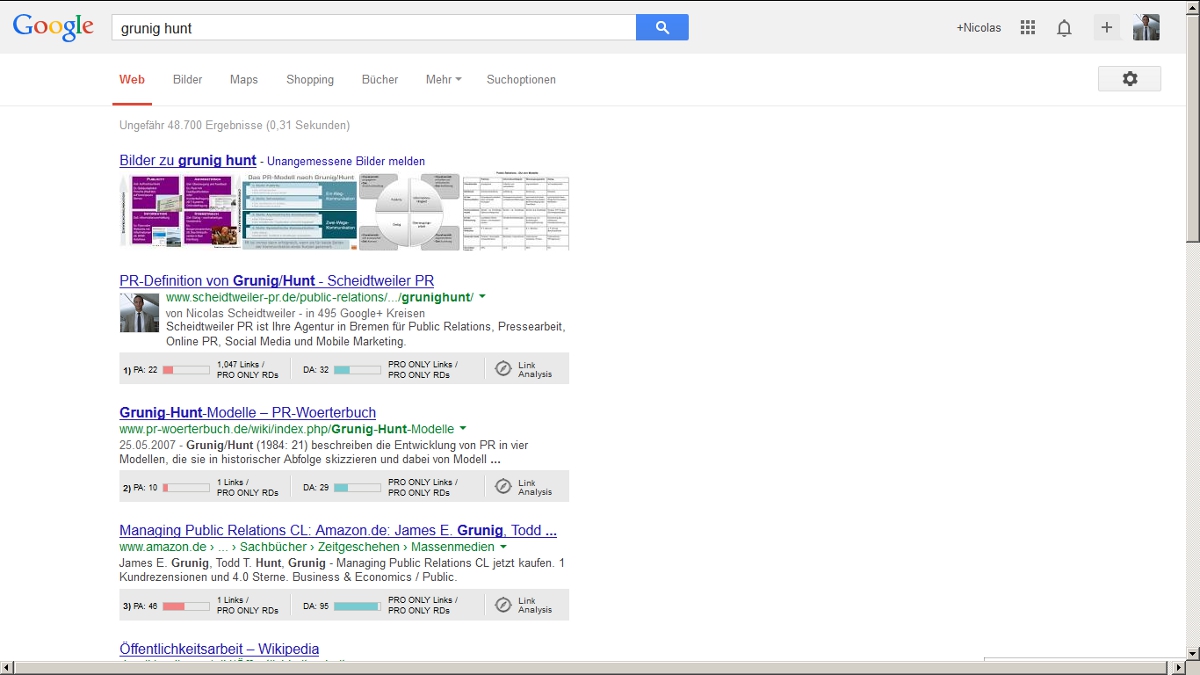Click the DA: 29 teal progress bar
The height and width of the screenshot is (675, 1200).
357,488
